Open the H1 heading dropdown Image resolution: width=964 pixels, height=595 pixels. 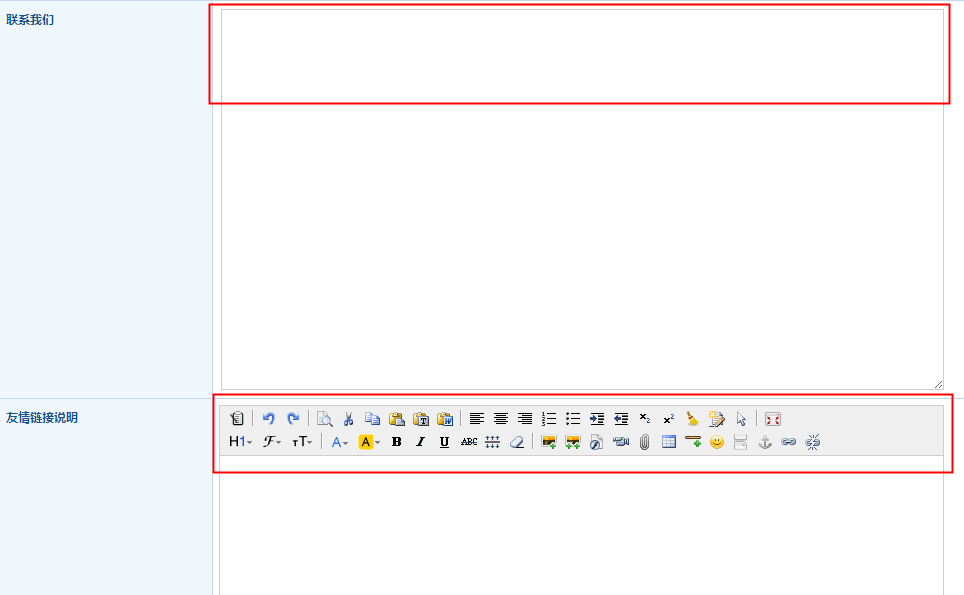point(240,442)
